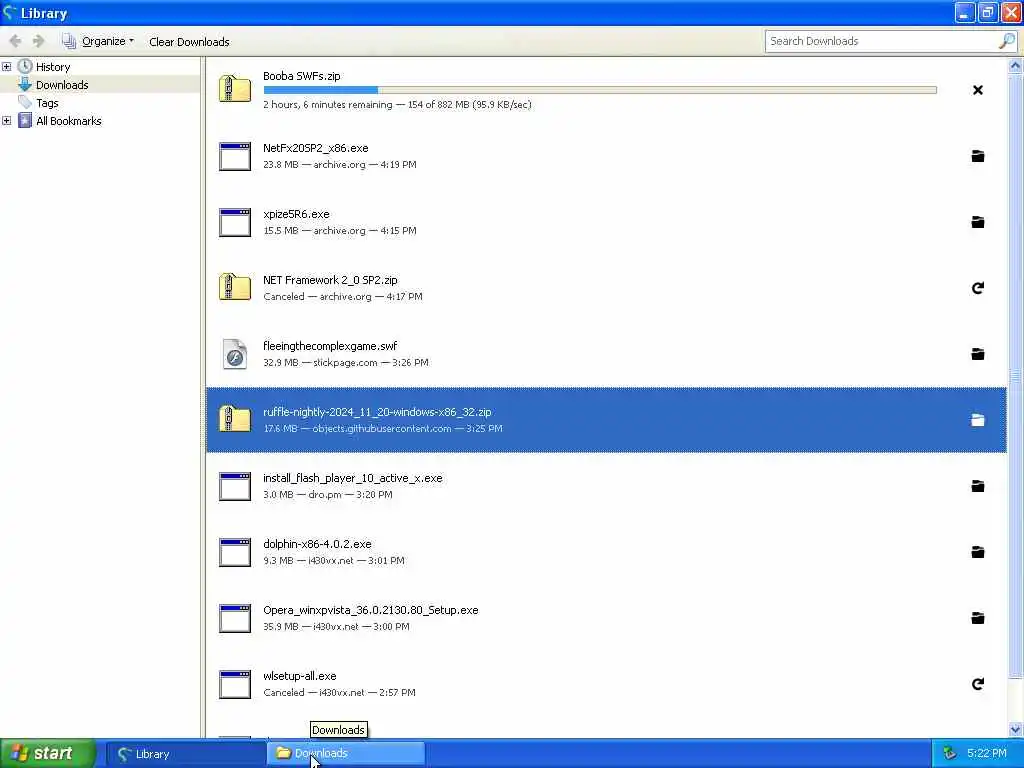The image size is (1024, 768).
Task: Click the search magnifier icon
Action: (1007, 41)
